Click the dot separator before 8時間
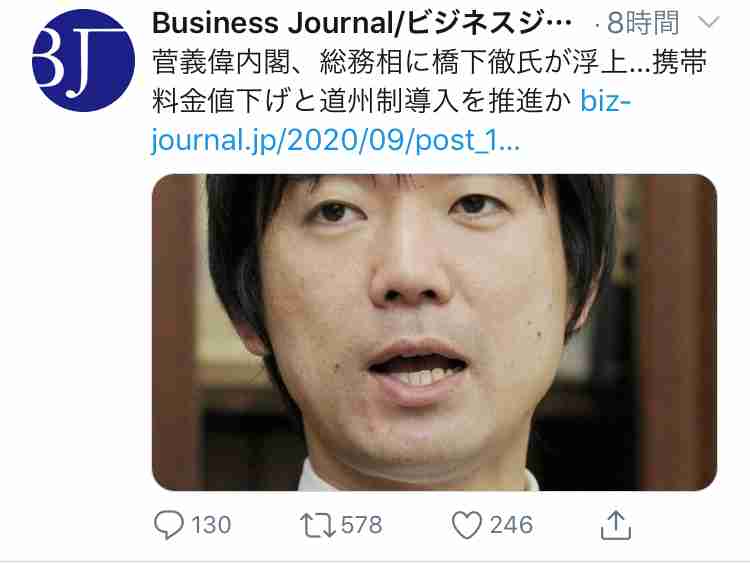Image resolution: width=750 pixels, height=563 pixels. (x=597, y=25)
